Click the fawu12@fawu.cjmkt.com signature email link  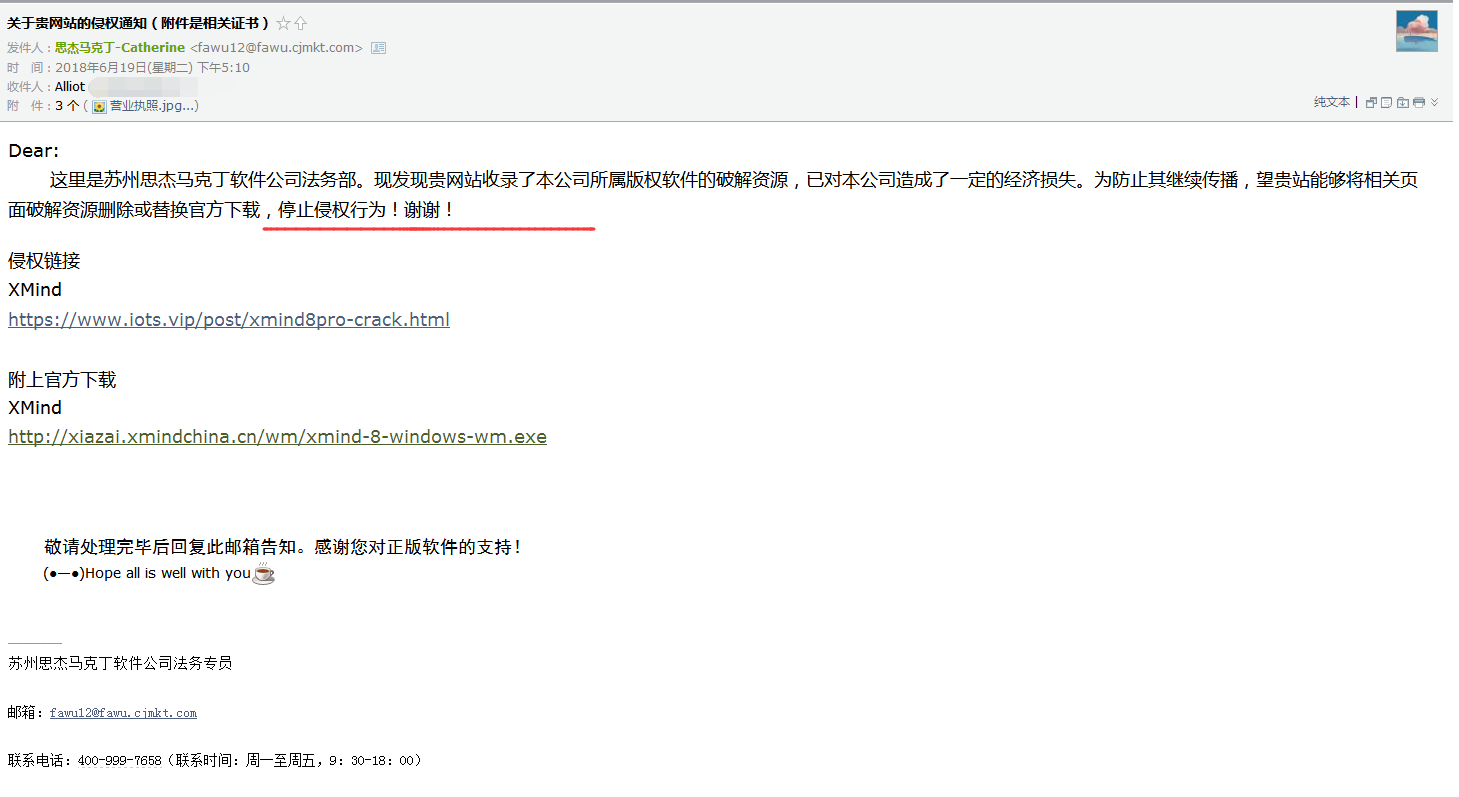[123, 713]
